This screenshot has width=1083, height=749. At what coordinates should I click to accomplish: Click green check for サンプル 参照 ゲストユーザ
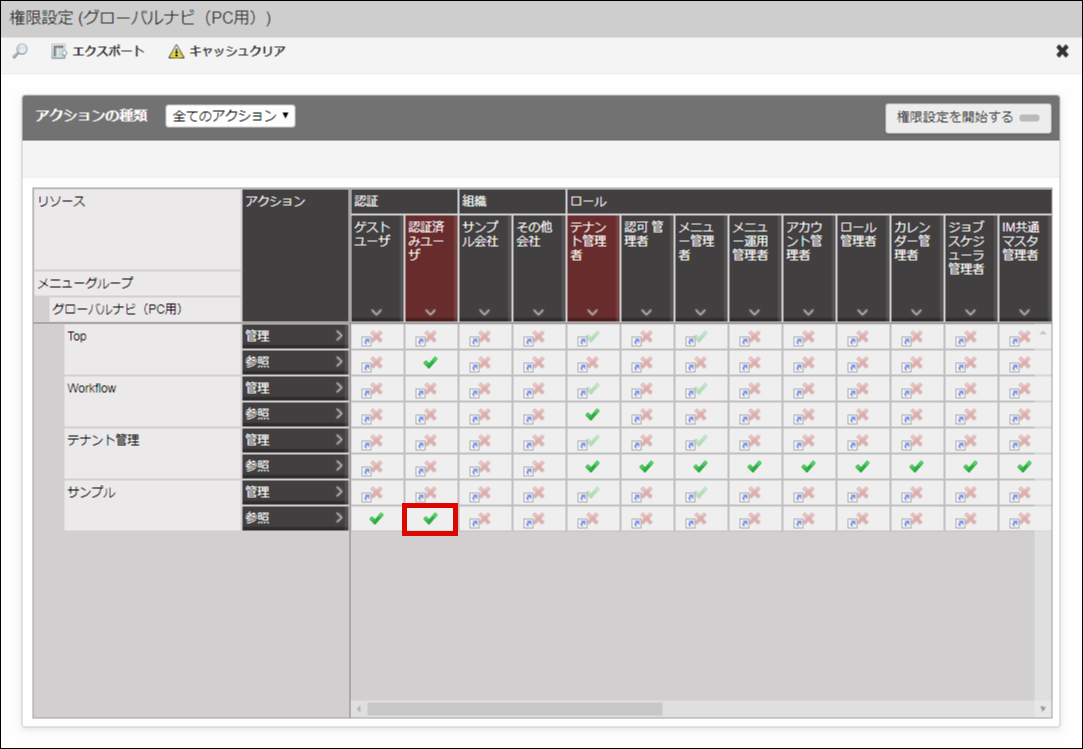click(x=376, y=519)
